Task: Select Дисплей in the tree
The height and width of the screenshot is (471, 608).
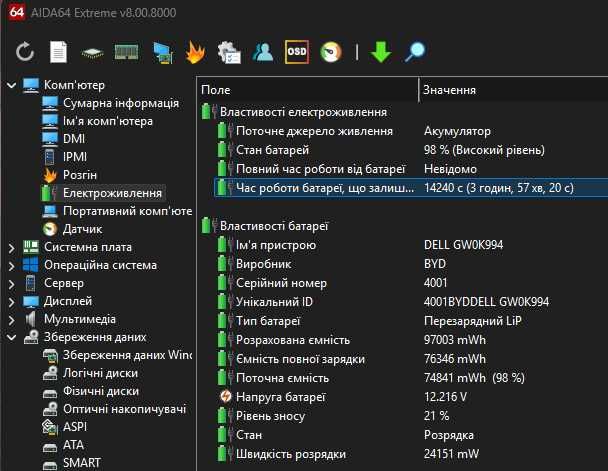Action: 68,301
